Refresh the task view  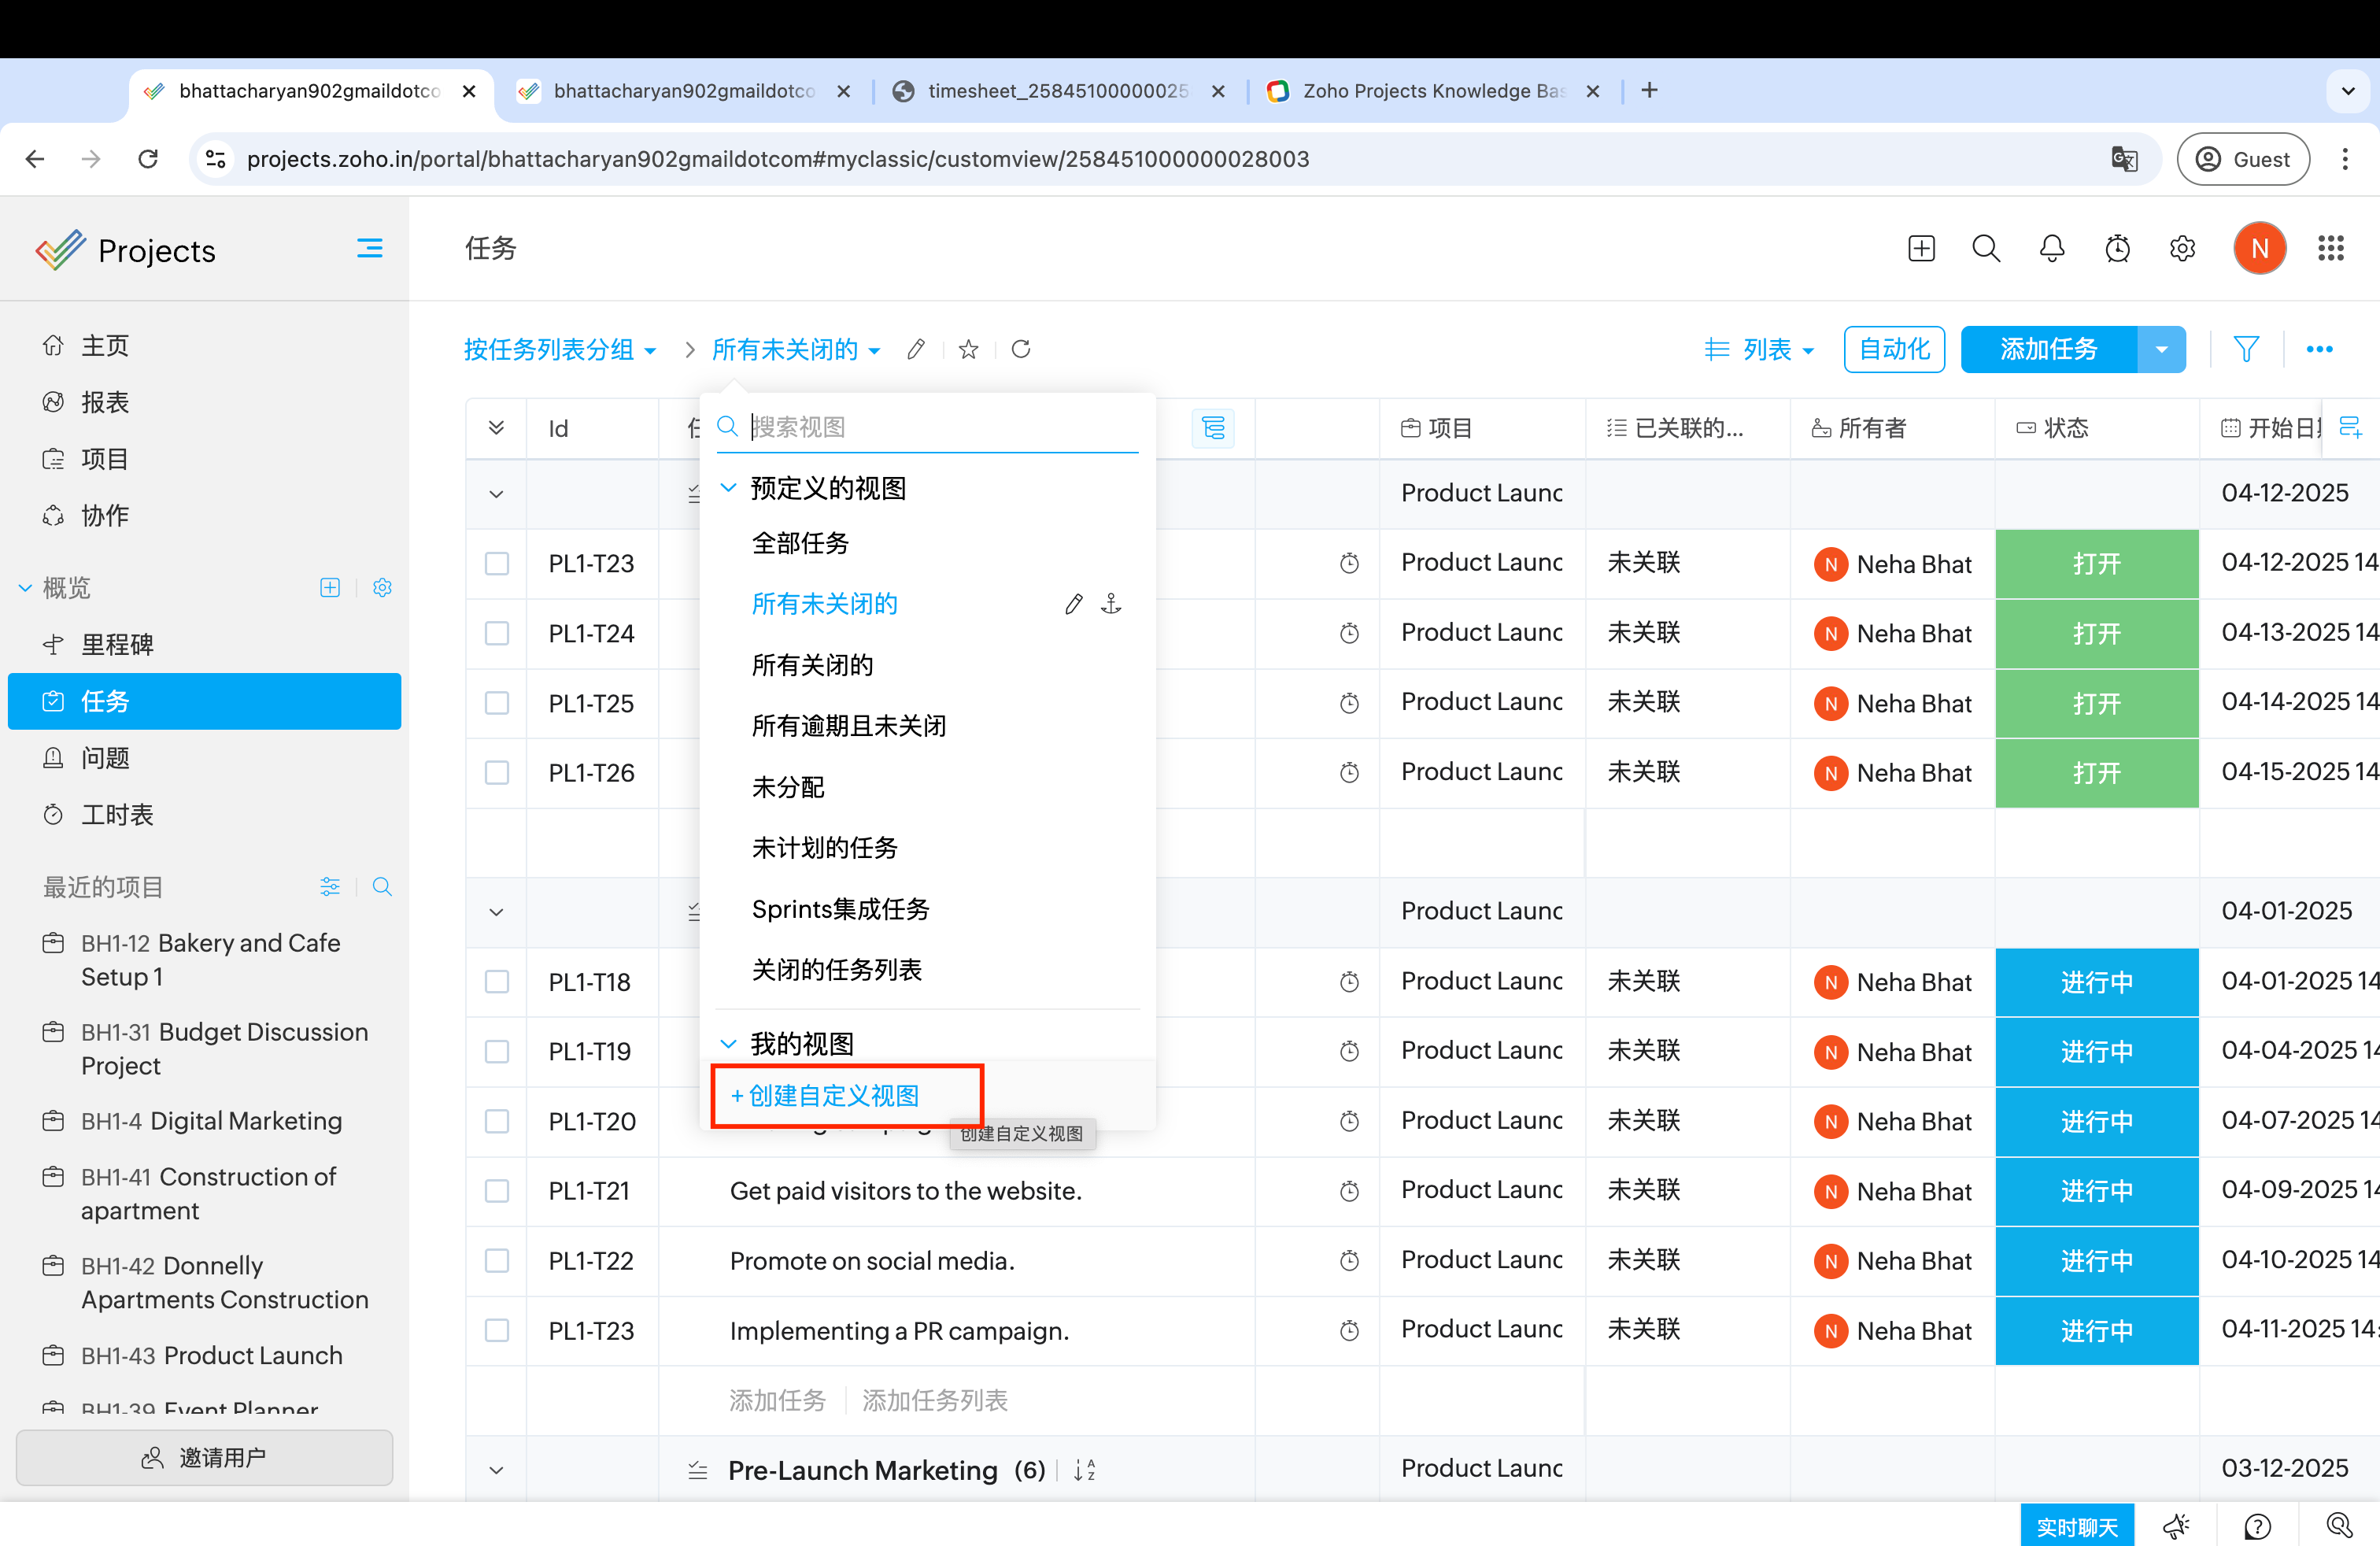pos(1020,349)
